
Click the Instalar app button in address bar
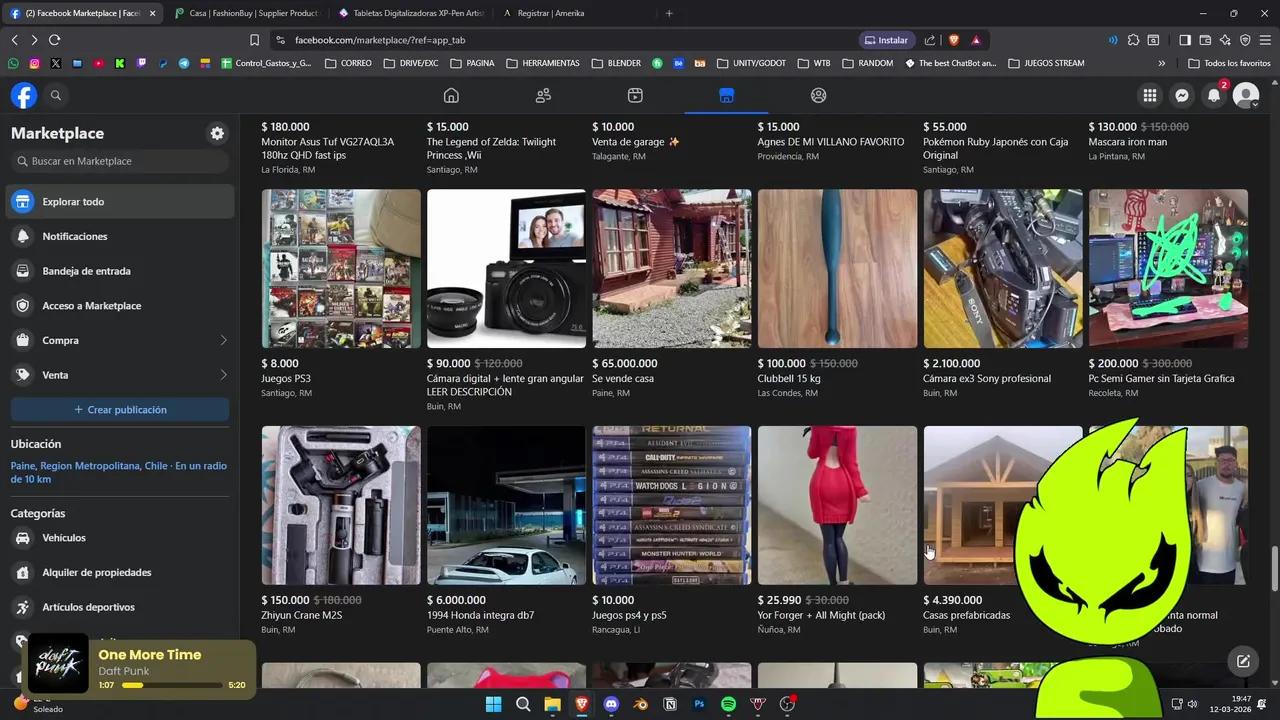pos(887,40)
